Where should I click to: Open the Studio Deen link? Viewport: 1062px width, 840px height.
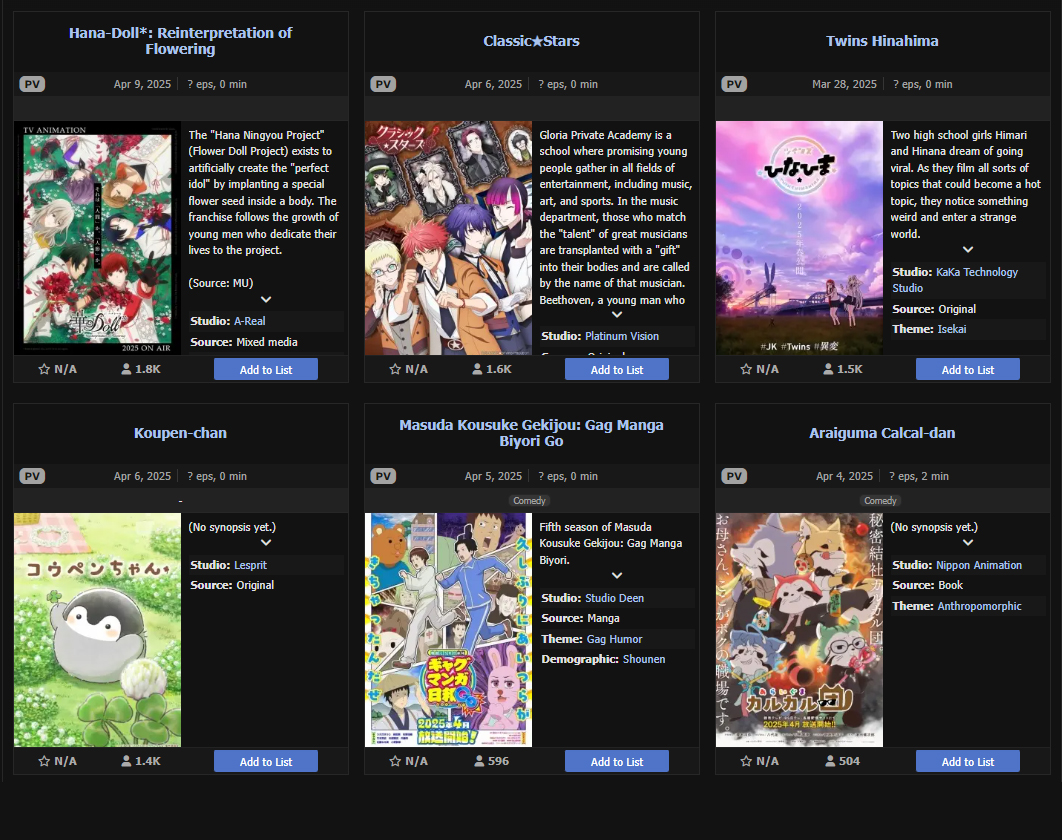click(614, 598)
